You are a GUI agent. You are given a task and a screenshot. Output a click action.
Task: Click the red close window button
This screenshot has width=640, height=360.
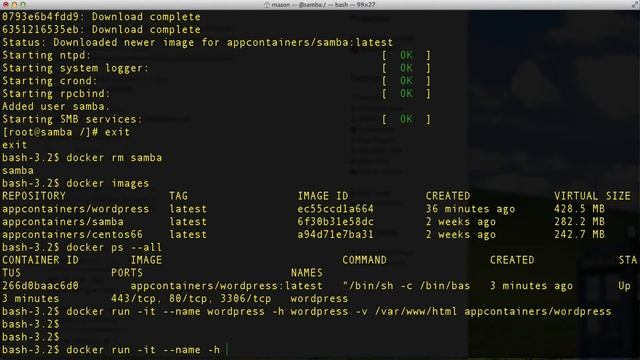(x=6, y=4)
